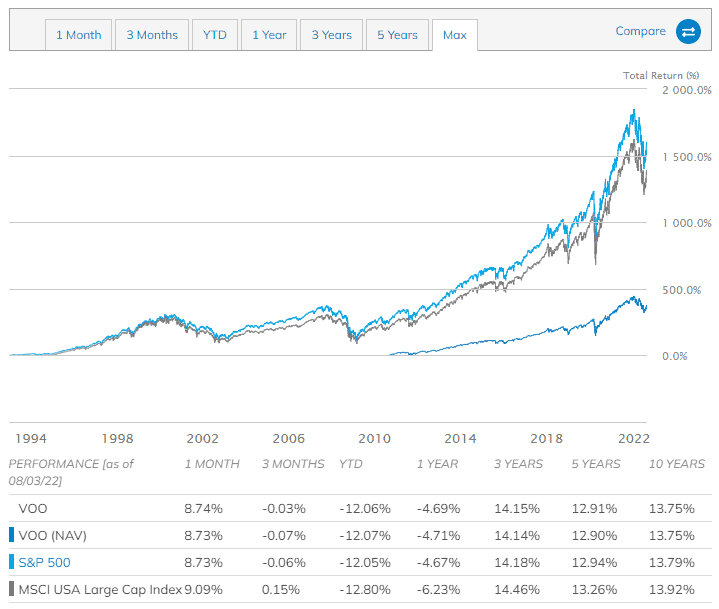Click S&P 500 YTD value -12.05%
The width and height of the screenshot is (719, 609).
tap(365, 562)
